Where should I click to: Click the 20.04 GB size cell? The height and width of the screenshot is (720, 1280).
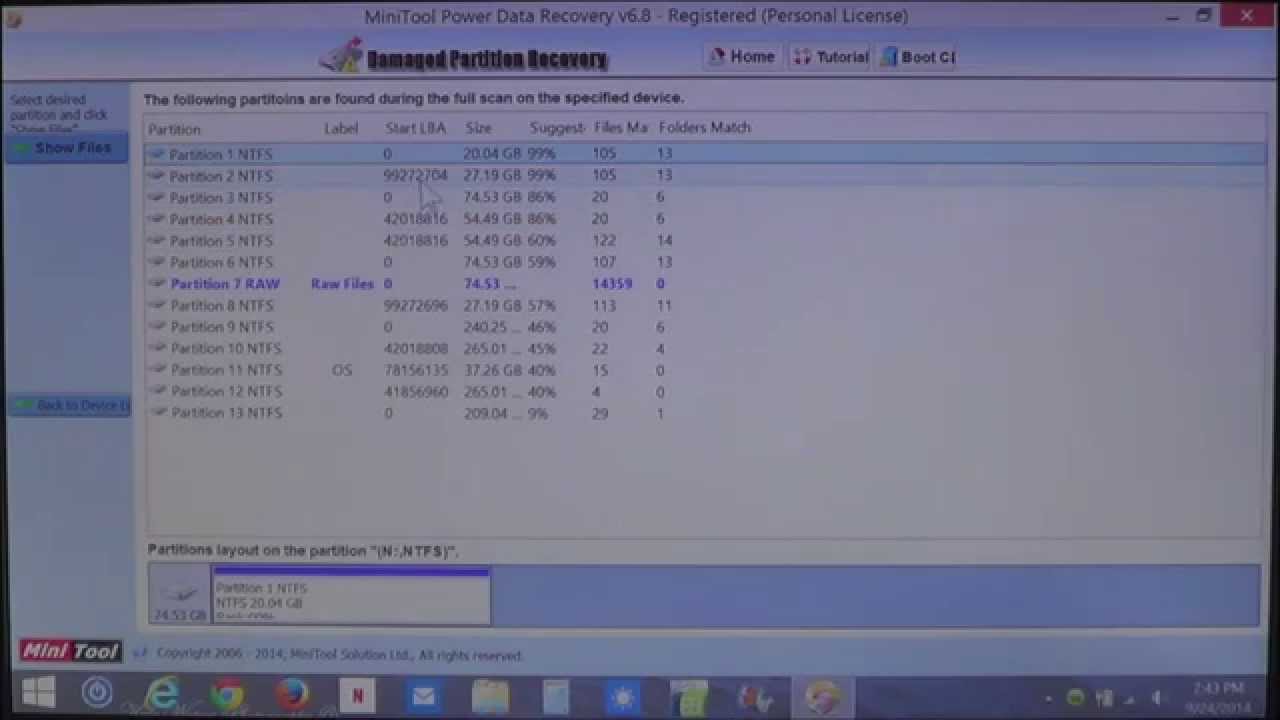(x=492, y=154)
